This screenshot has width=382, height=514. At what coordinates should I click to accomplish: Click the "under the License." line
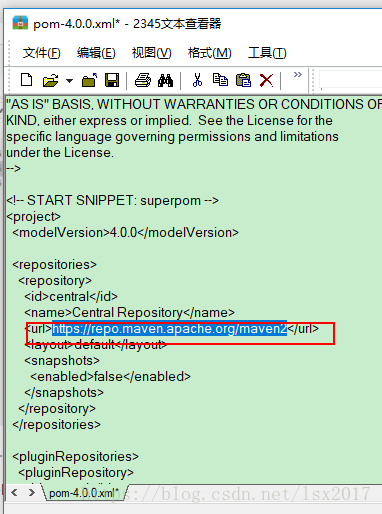(x=60, y=152)
